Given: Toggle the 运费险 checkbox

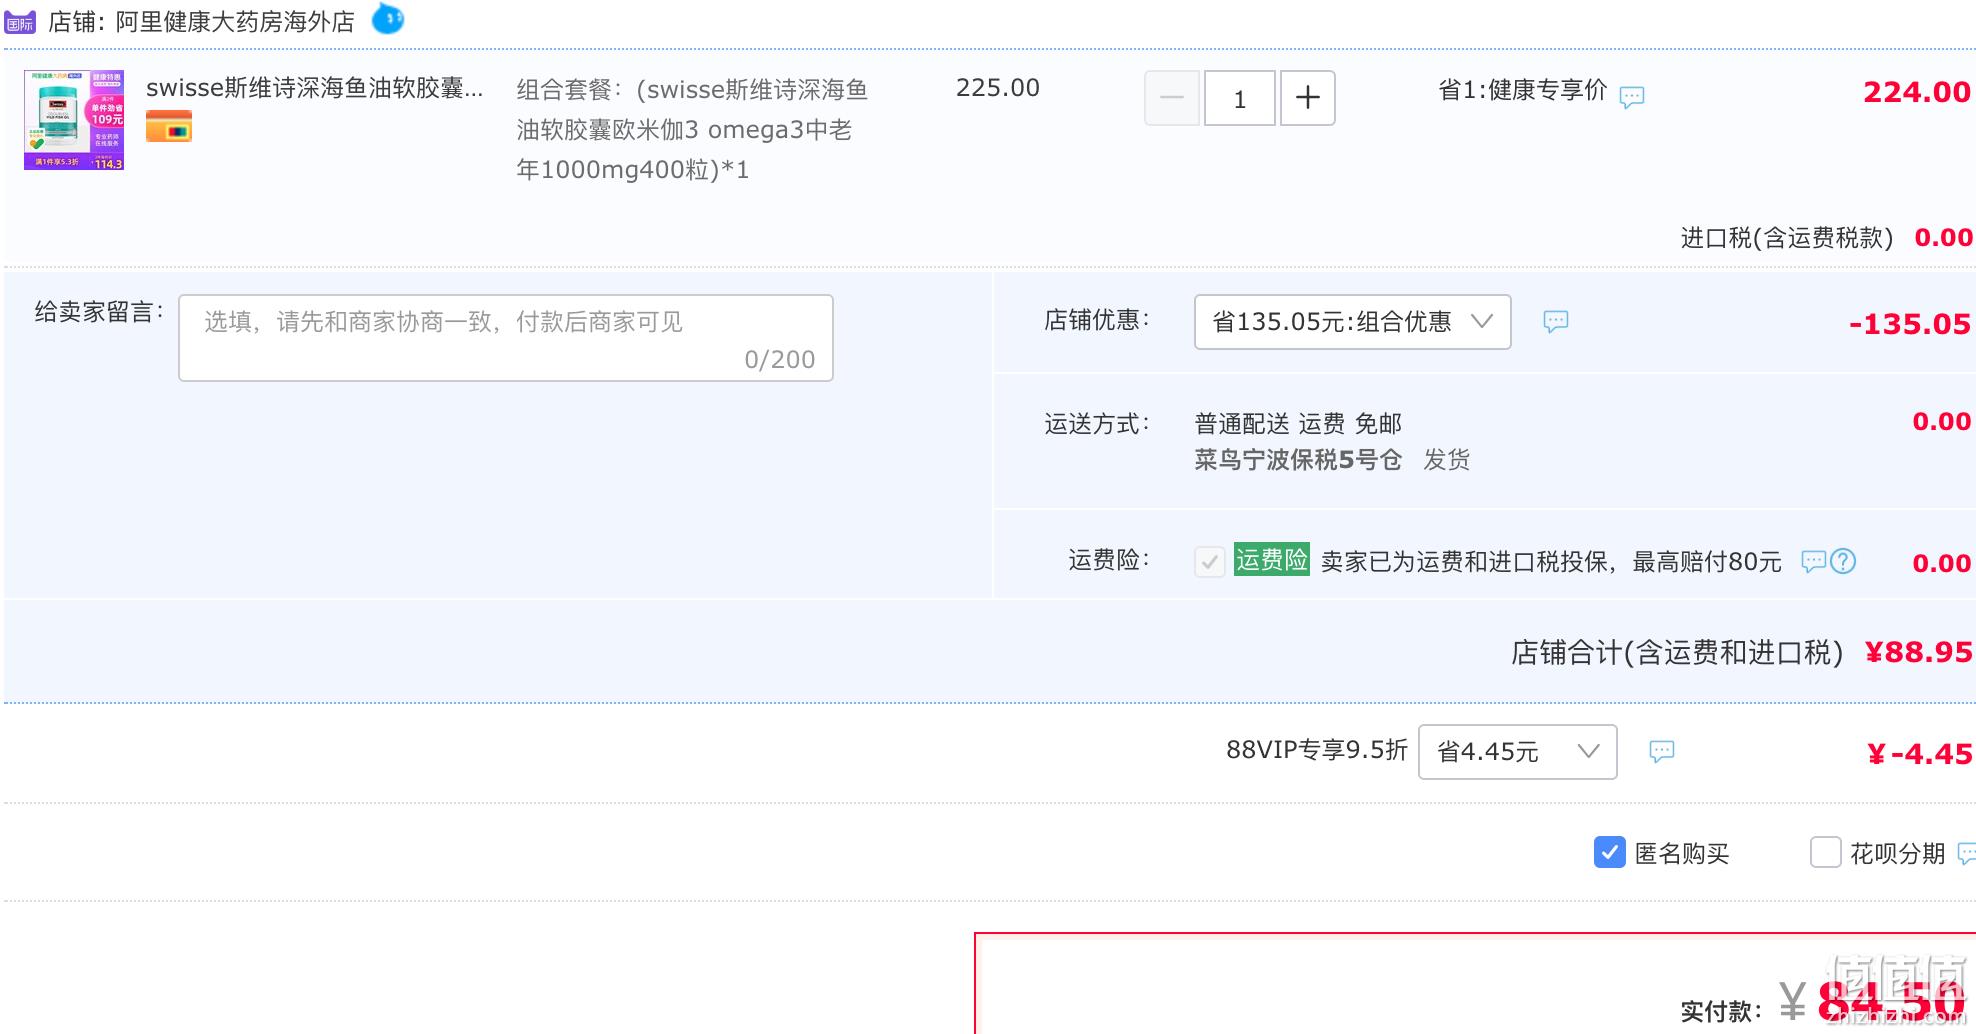Looking at the screenshot, I should 1210,562.
